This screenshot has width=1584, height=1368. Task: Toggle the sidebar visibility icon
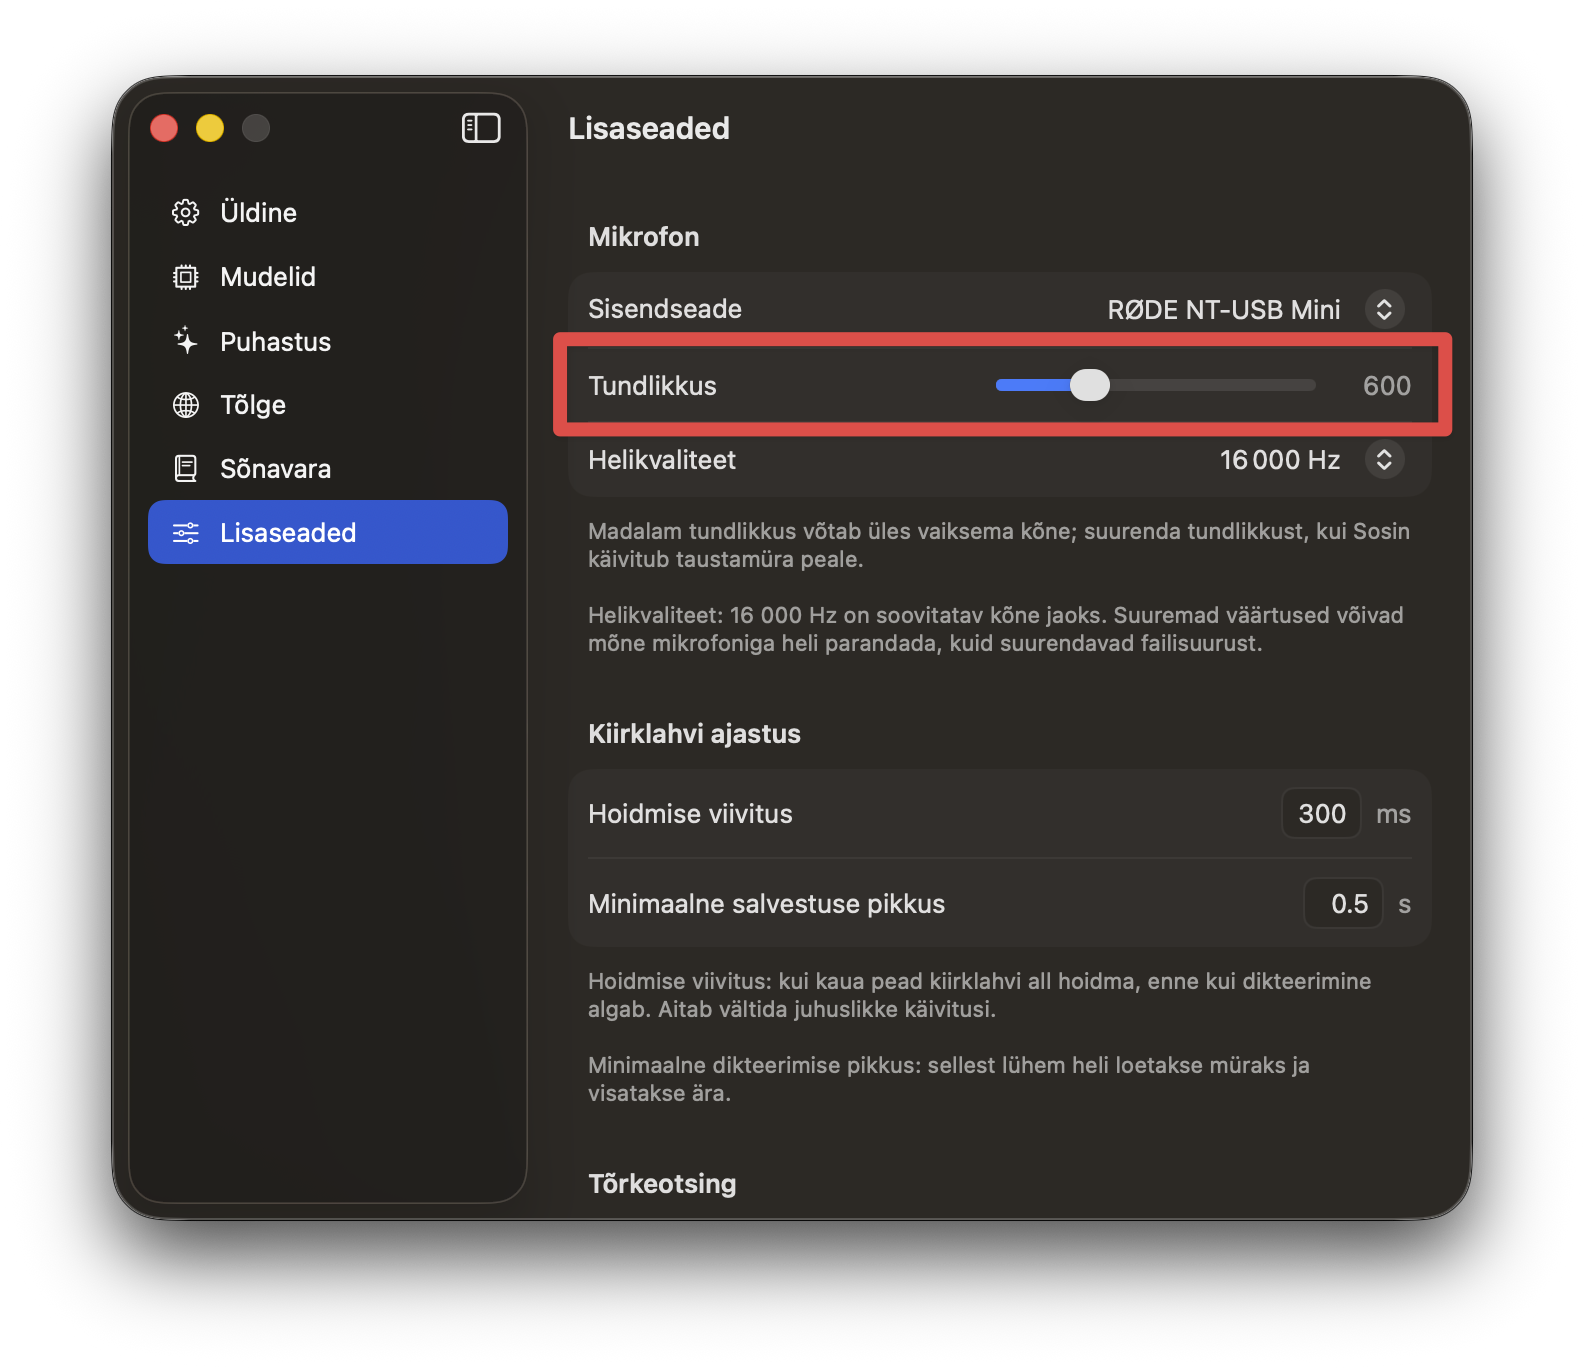(481, 128)
